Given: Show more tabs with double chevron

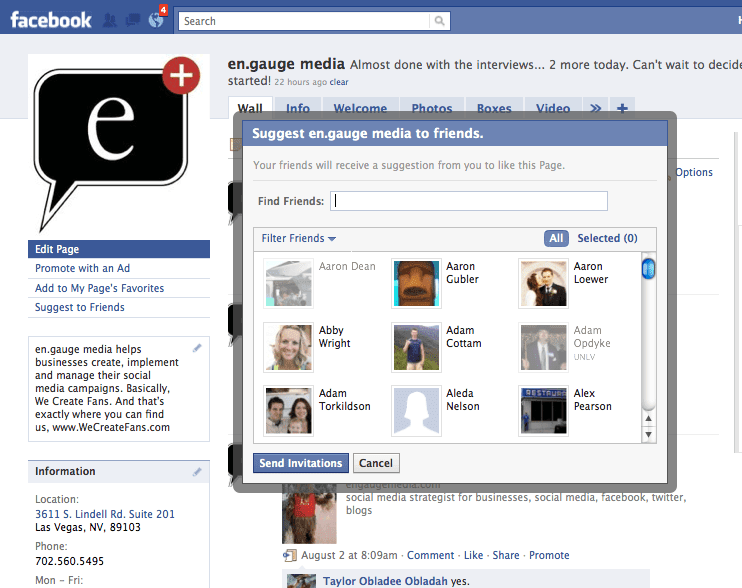Looking at the screenshot, I should [596, 108].
